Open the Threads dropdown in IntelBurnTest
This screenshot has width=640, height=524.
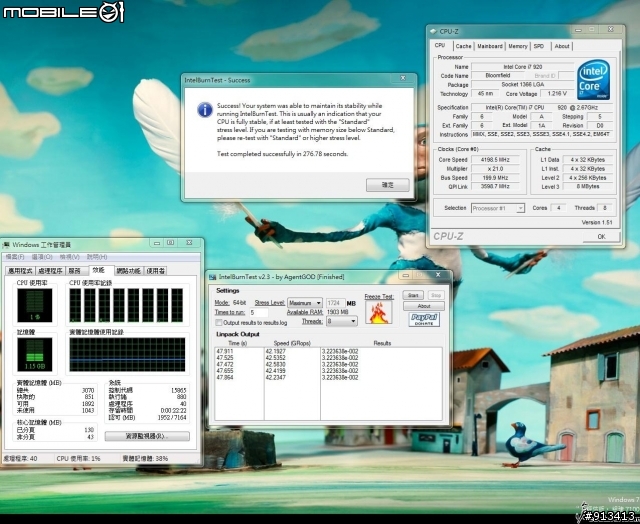(x=342, y=321)
